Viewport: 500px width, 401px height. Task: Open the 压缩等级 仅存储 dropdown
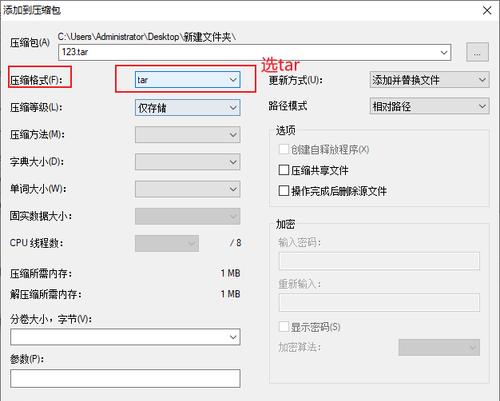click(x=188, y=108)
